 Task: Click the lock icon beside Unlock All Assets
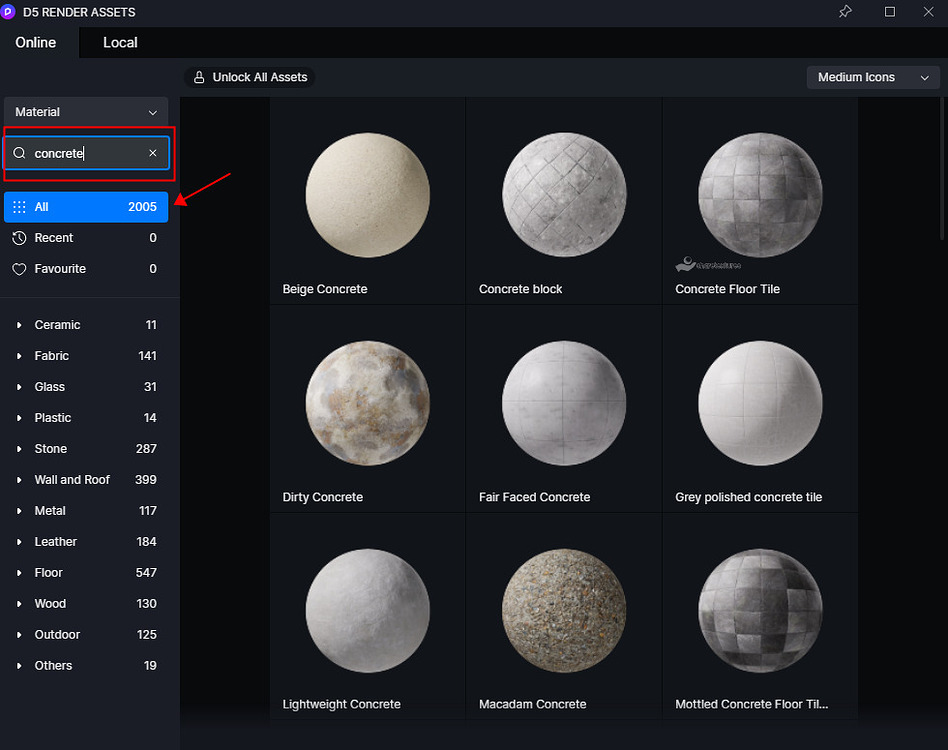coord(199,77)
